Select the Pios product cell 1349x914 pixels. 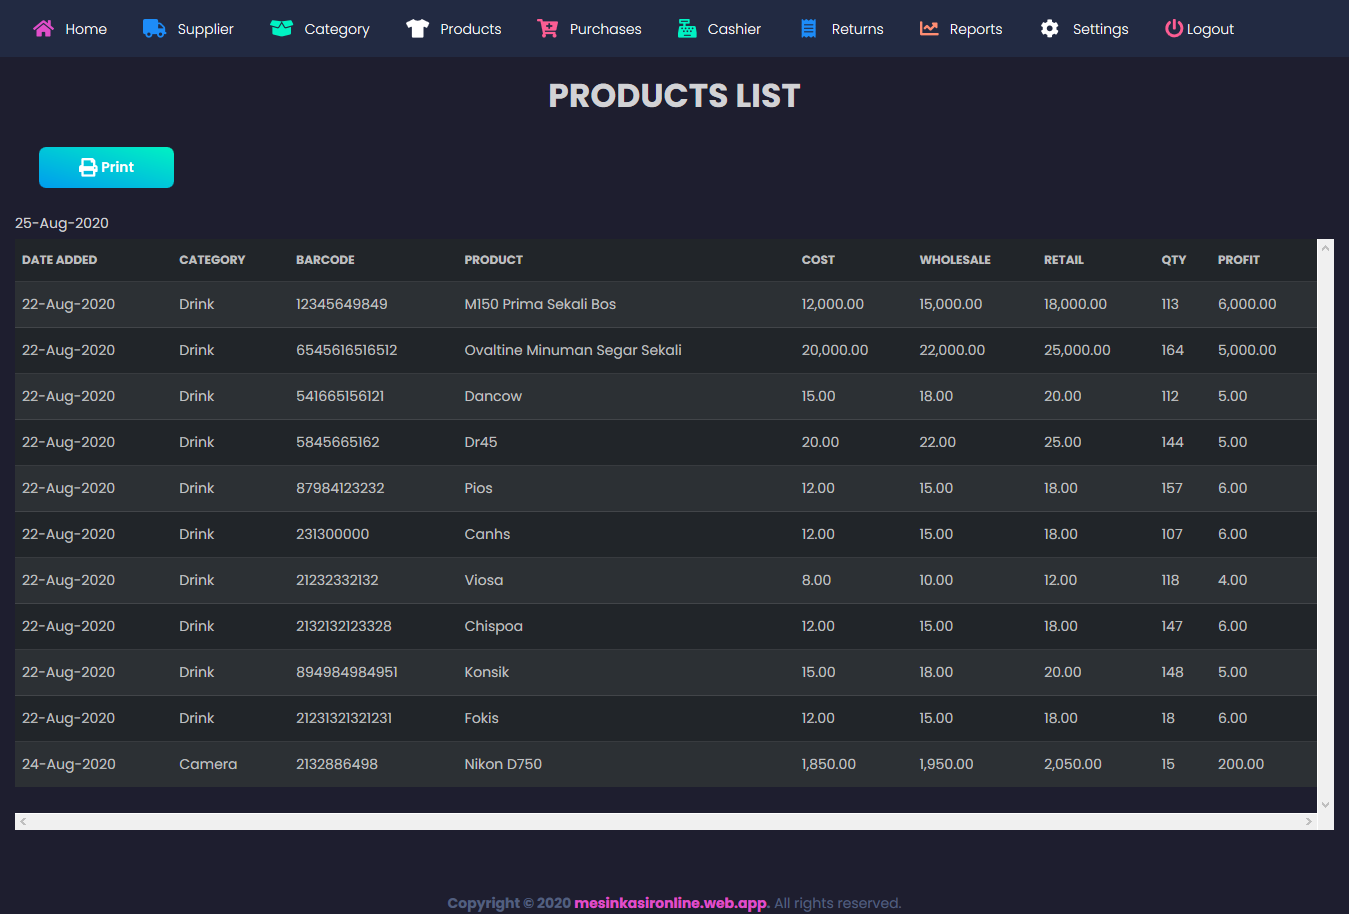pyautogui.click(x=478, y=488)
